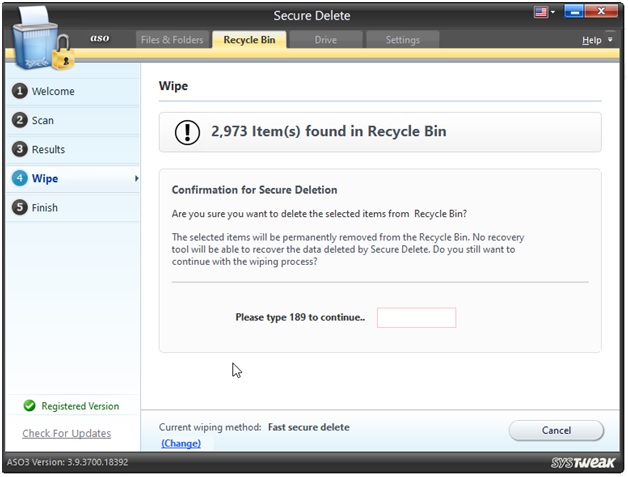The height and width of the screenshot is (477, 628).
Task: Click the number 5 Finish step icon
Action: (19, 207)
